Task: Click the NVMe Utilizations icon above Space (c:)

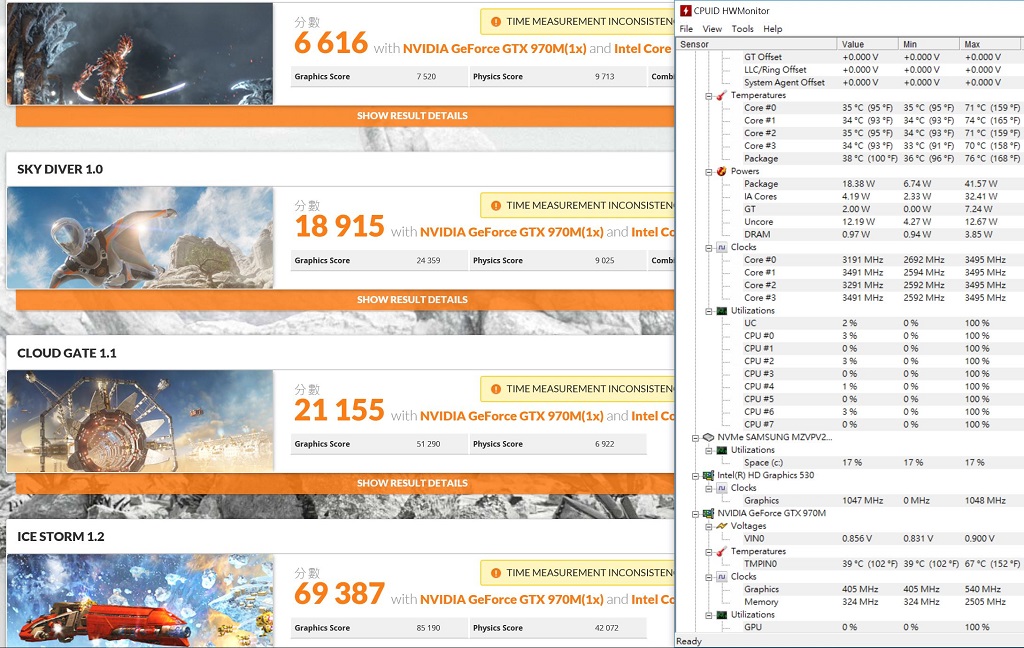Action: coord(722,449)
